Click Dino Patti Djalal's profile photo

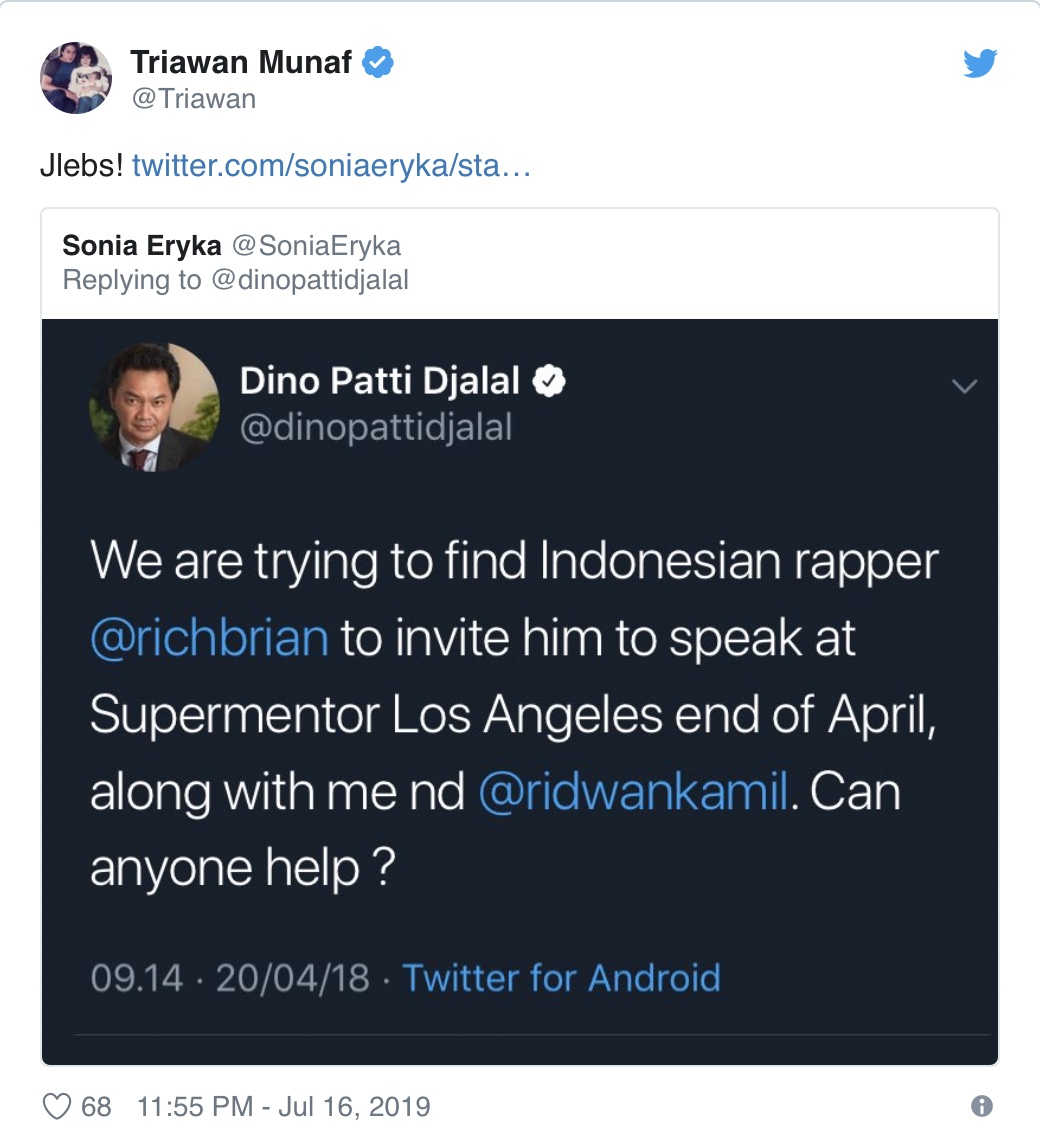pyautogui.click(x=154, y=407)
